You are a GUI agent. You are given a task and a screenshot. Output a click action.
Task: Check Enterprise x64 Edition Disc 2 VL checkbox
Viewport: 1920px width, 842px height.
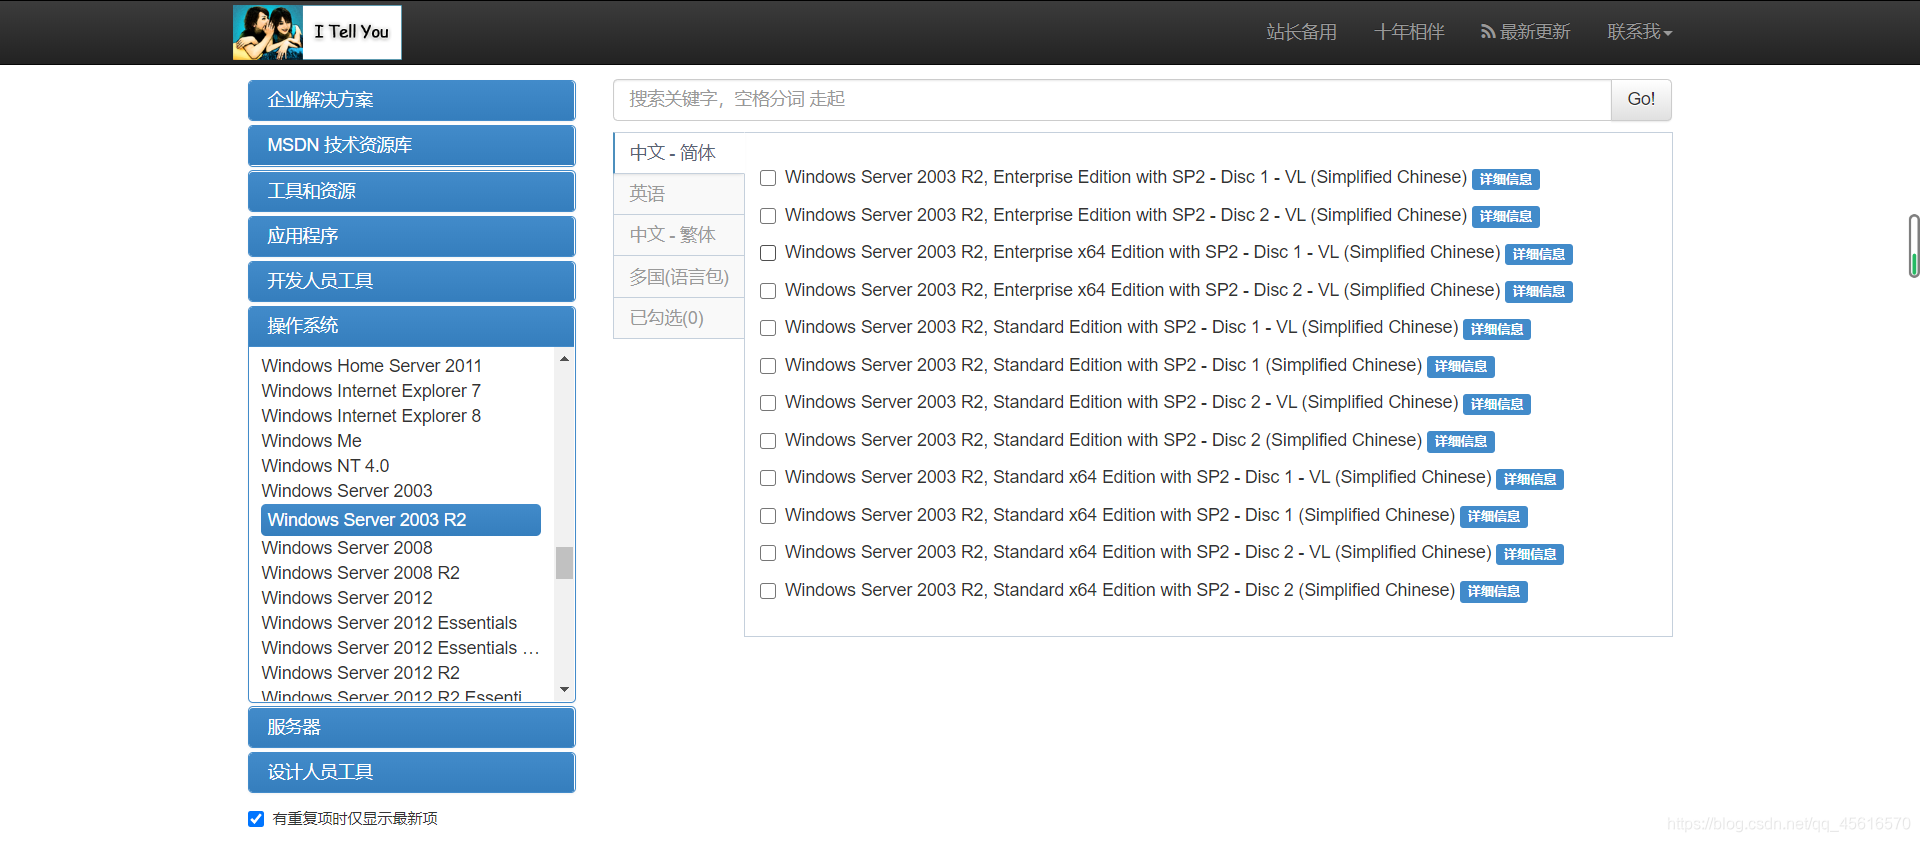(x=768, y=291)
